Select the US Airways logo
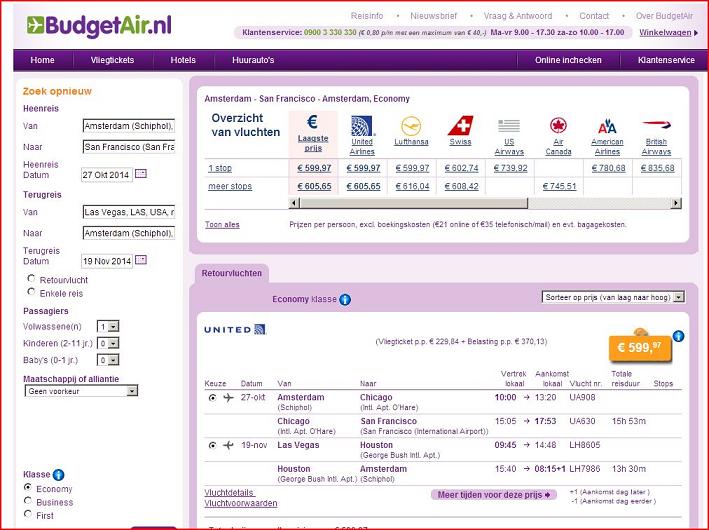709x530 pixels. pos(509,126)
